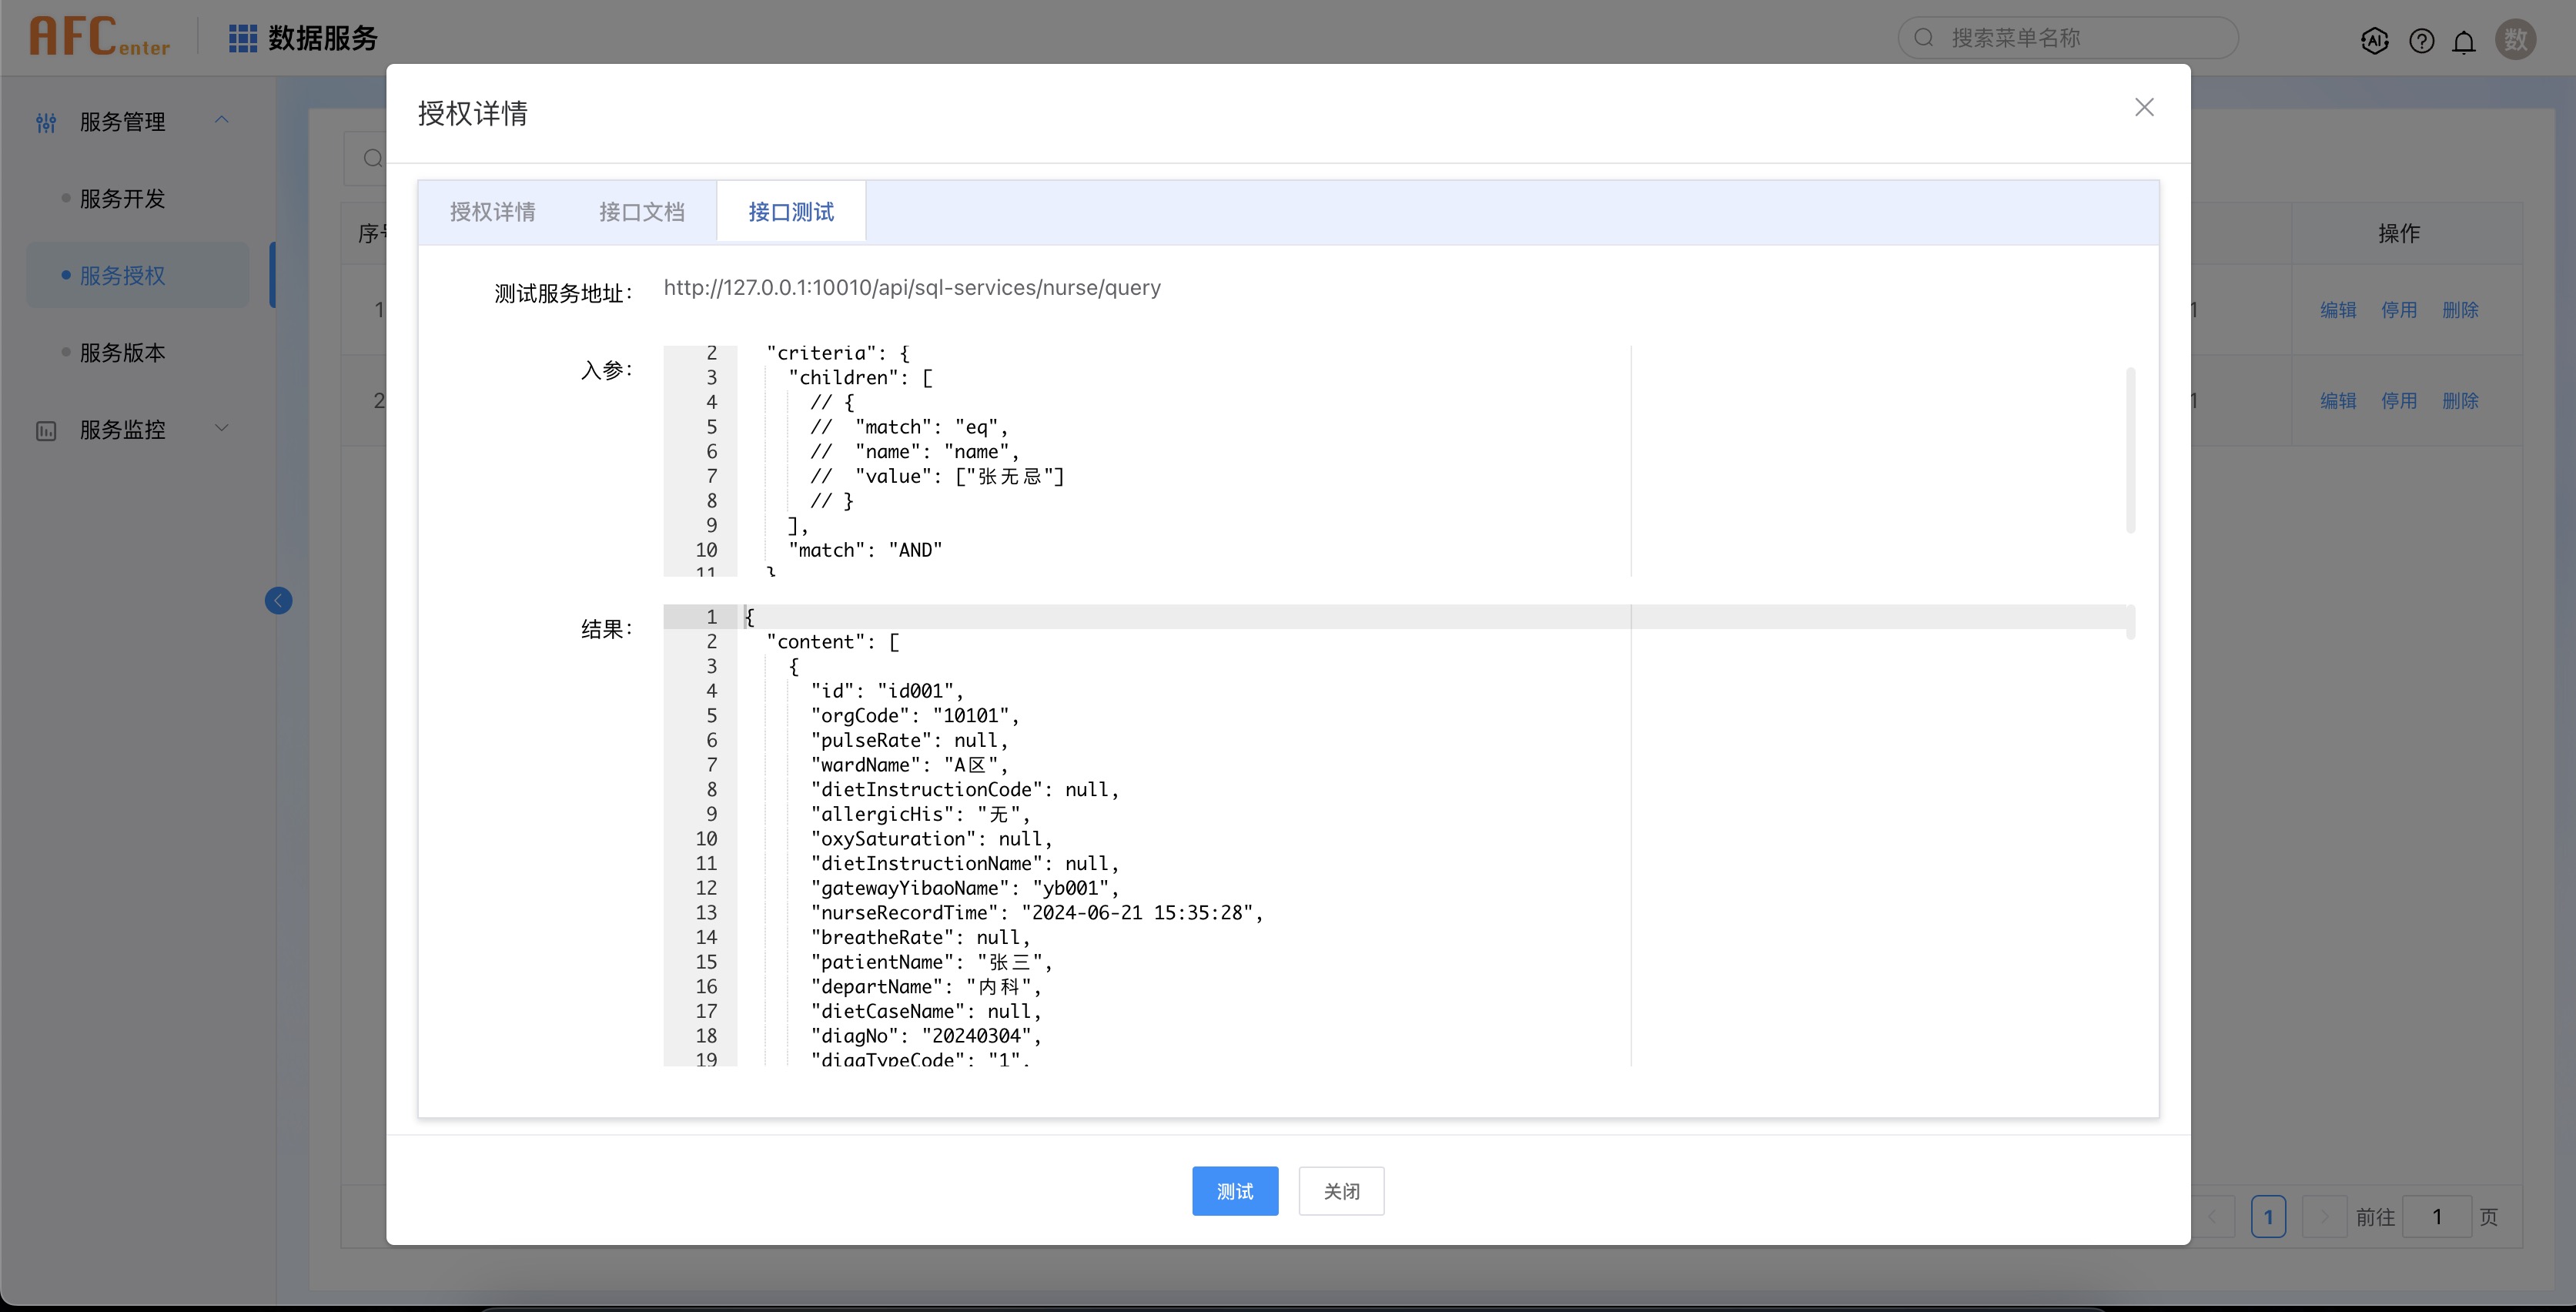Screen dimensions: 2576x1312
Task: Switch to the 接口文档 tab
Action: coord(641,212)
